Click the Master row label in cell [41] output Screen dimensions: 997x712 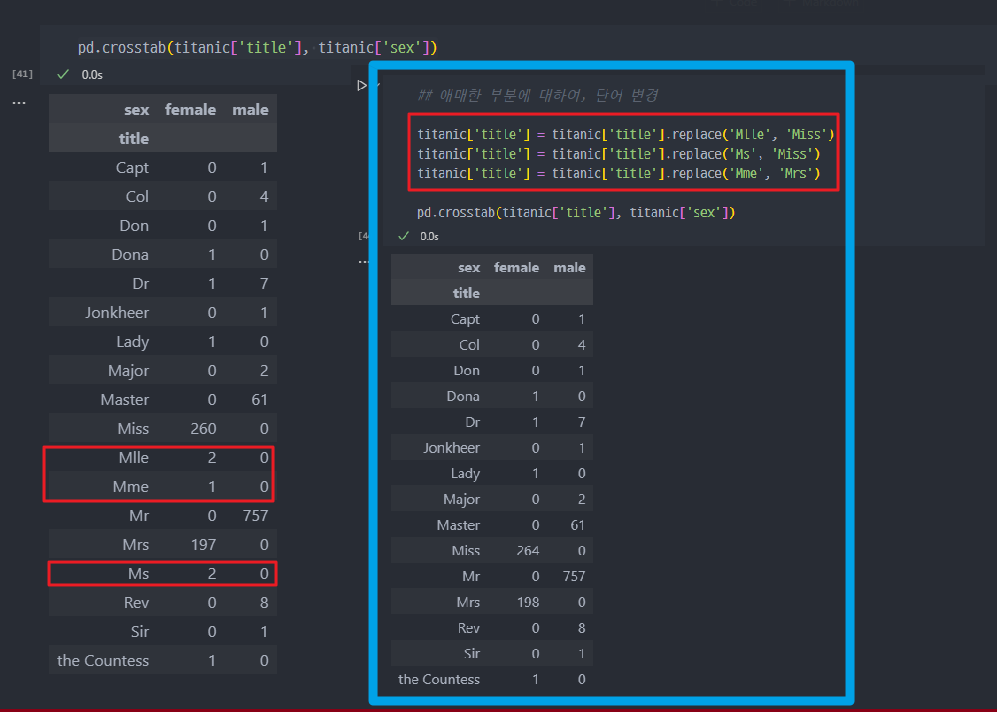pos(125,400)
